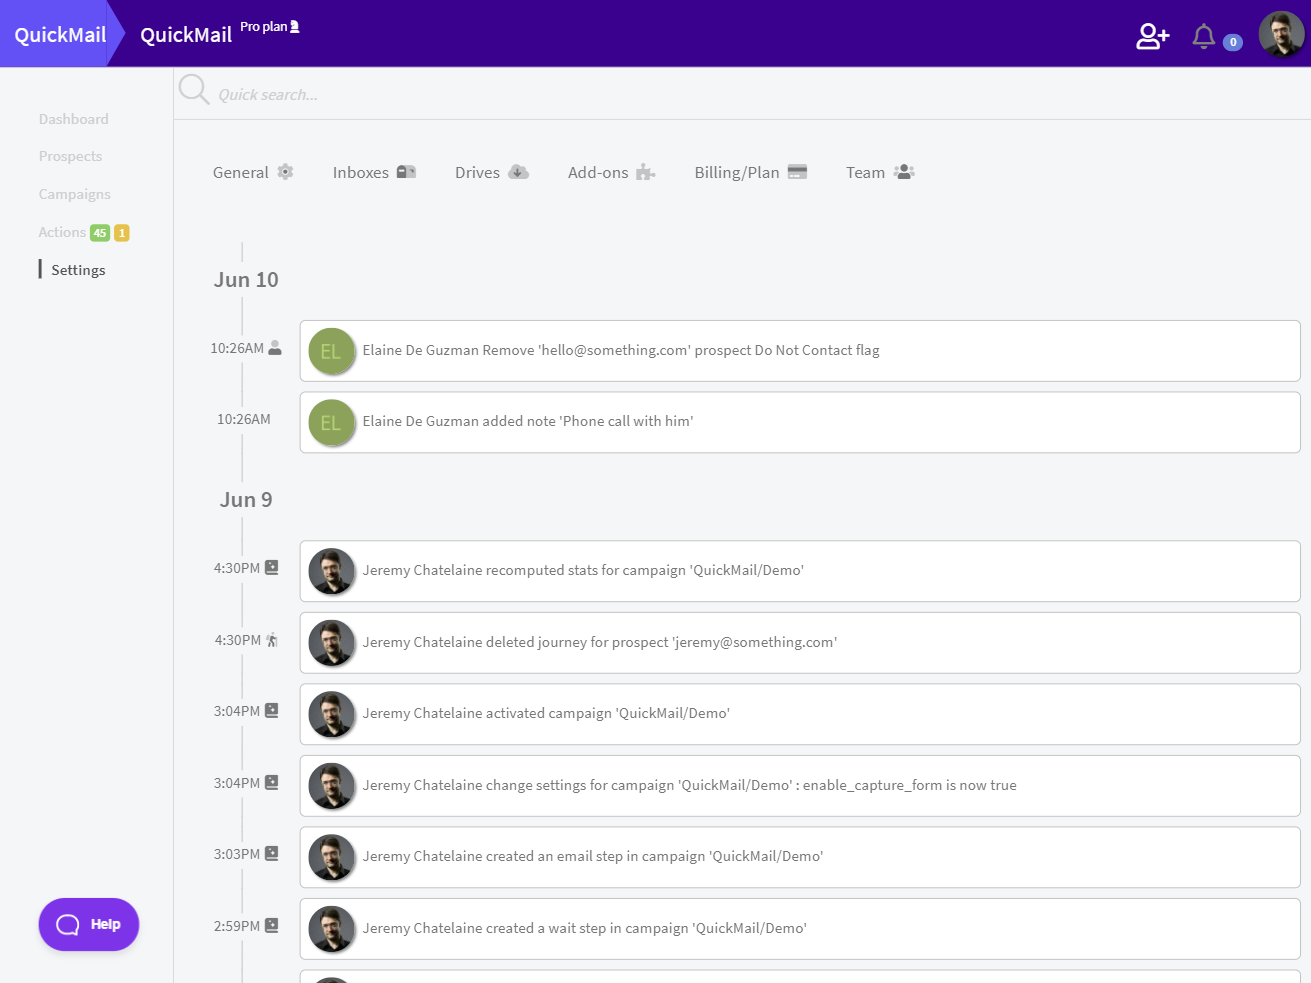Click the Team users icon
The image size is (1311, 983).
[x=904, y=172]
